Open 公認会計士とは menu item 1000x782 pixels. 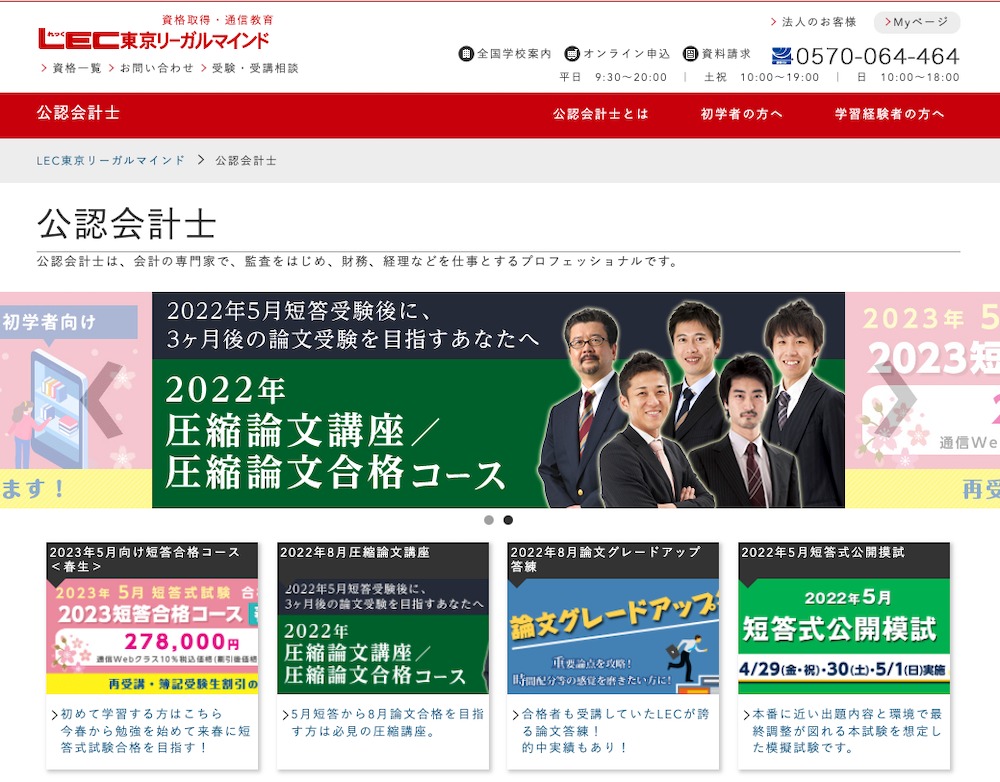600,114
